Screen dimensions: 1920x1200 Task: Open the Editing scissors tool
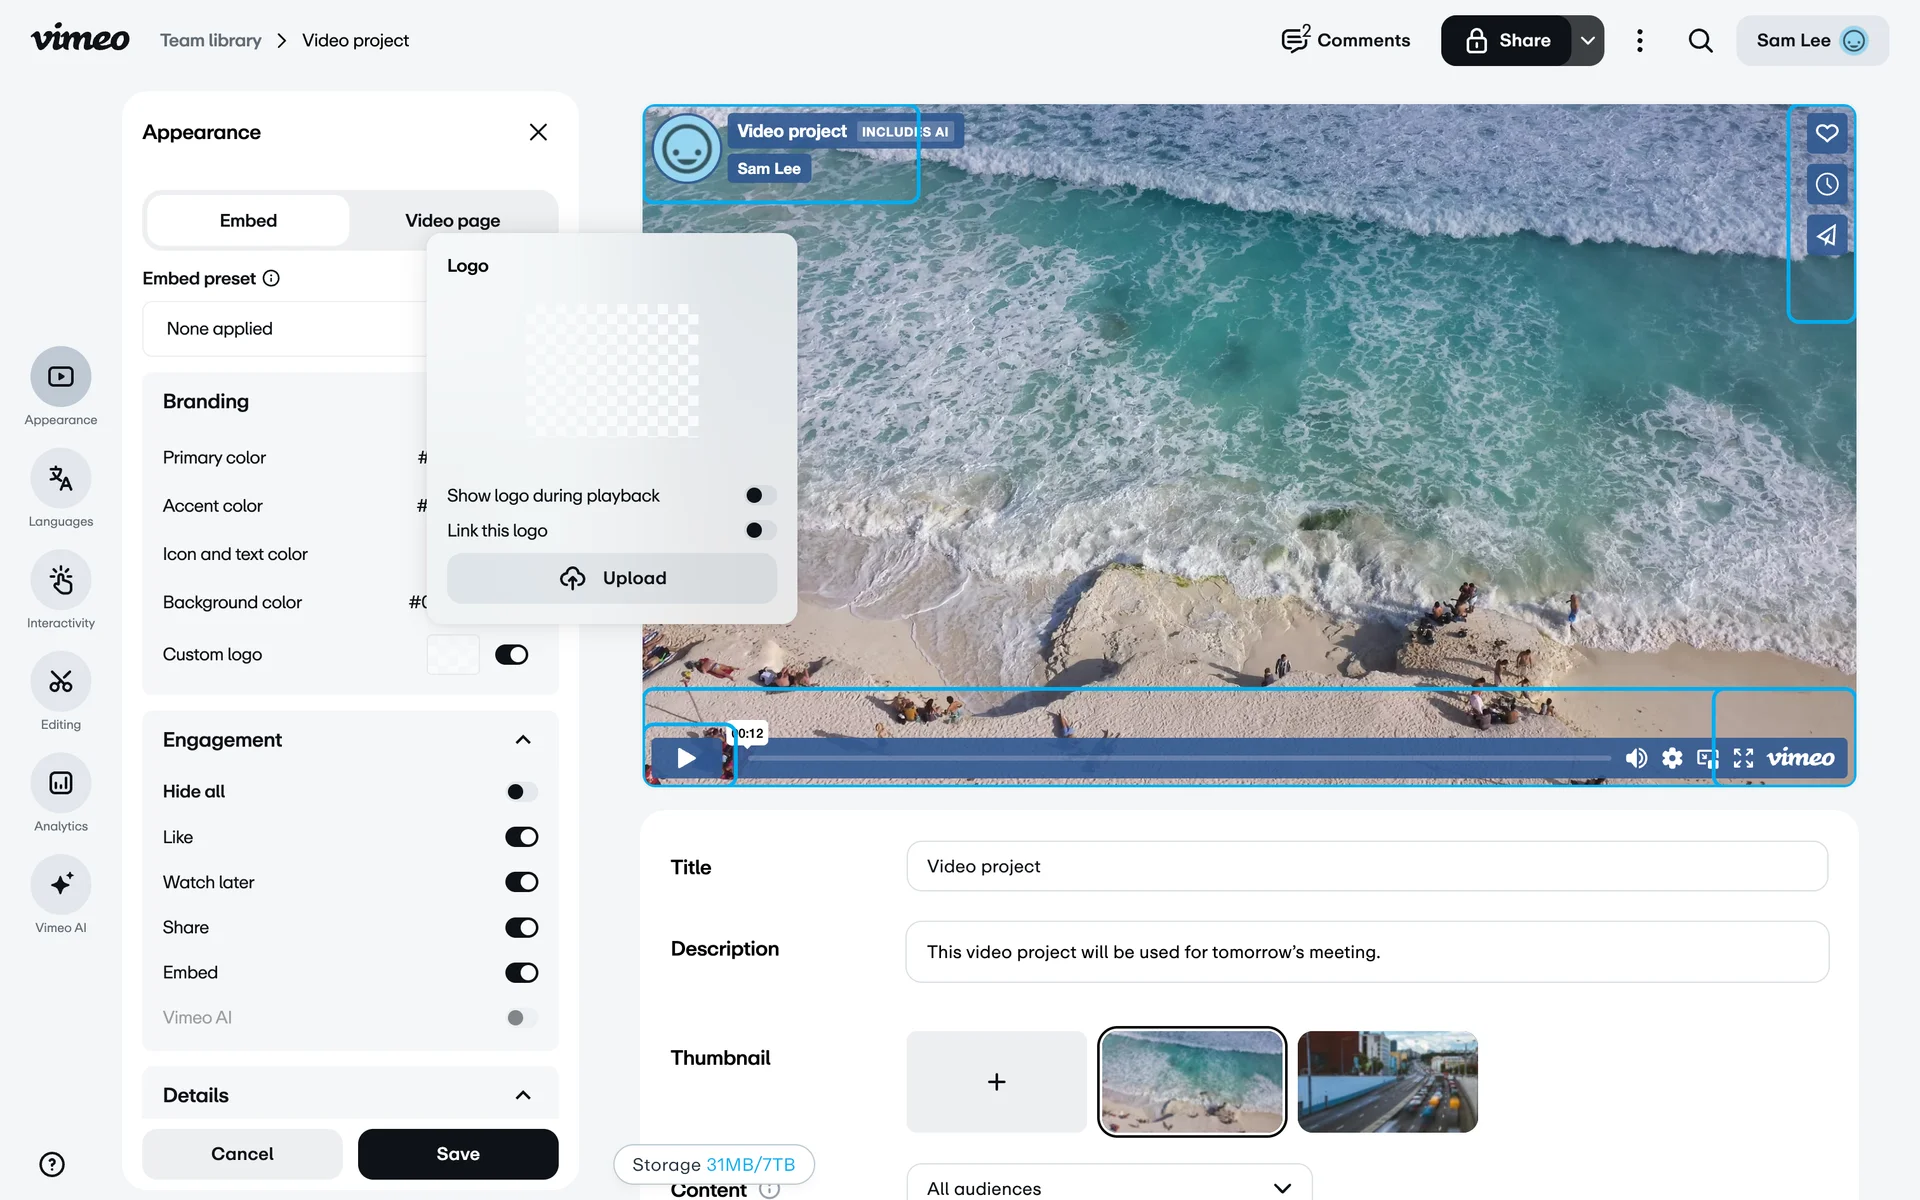tap(60, 682)
